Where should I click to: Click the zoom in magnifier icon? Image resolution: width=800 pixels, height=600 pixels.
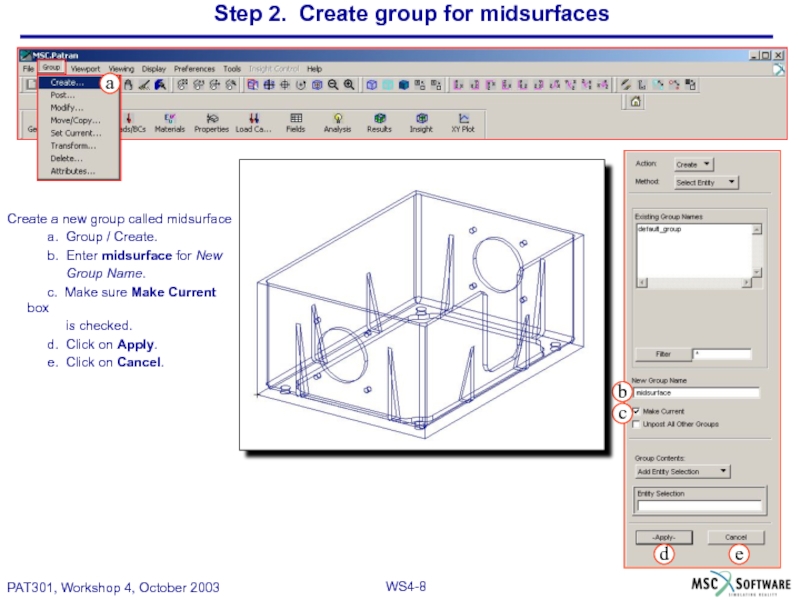point(349,85)
